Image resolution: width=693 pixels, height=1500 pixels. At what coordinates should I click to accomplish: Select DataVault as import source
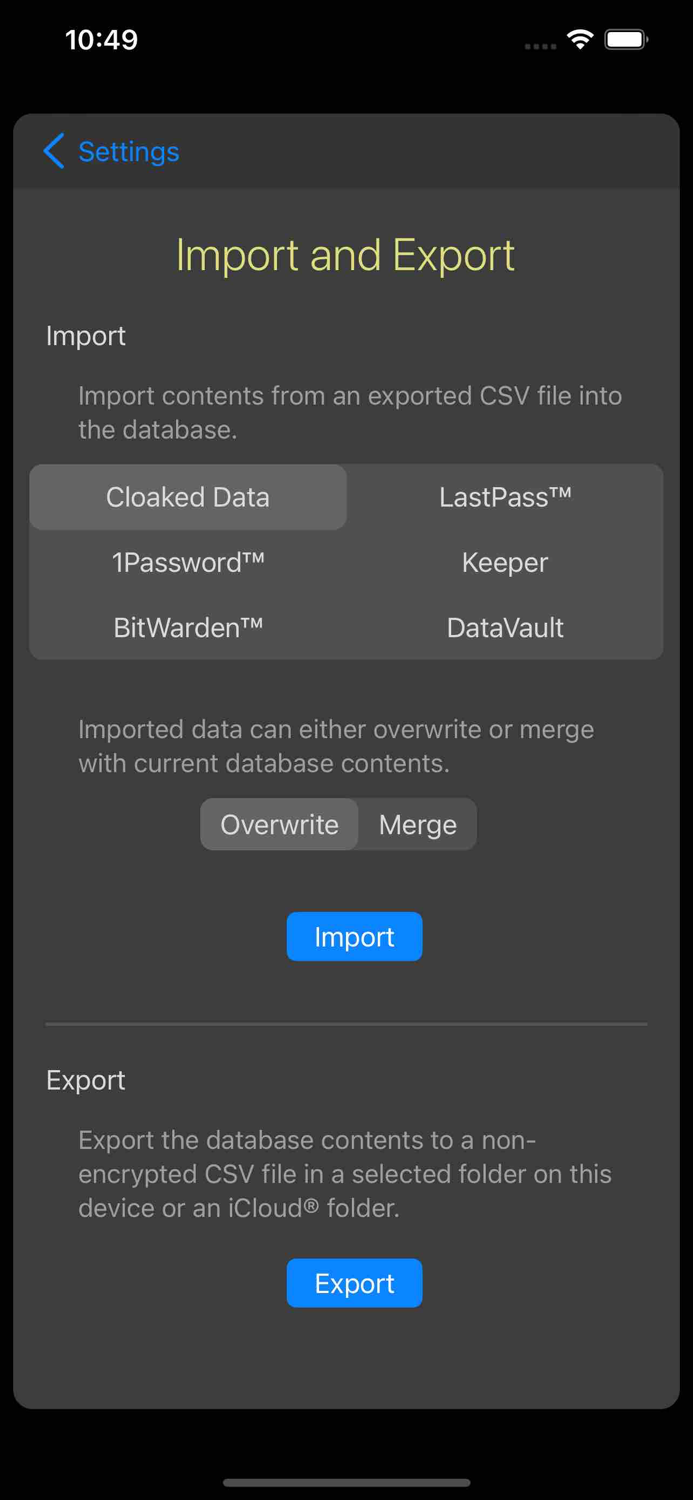point(504,627)
